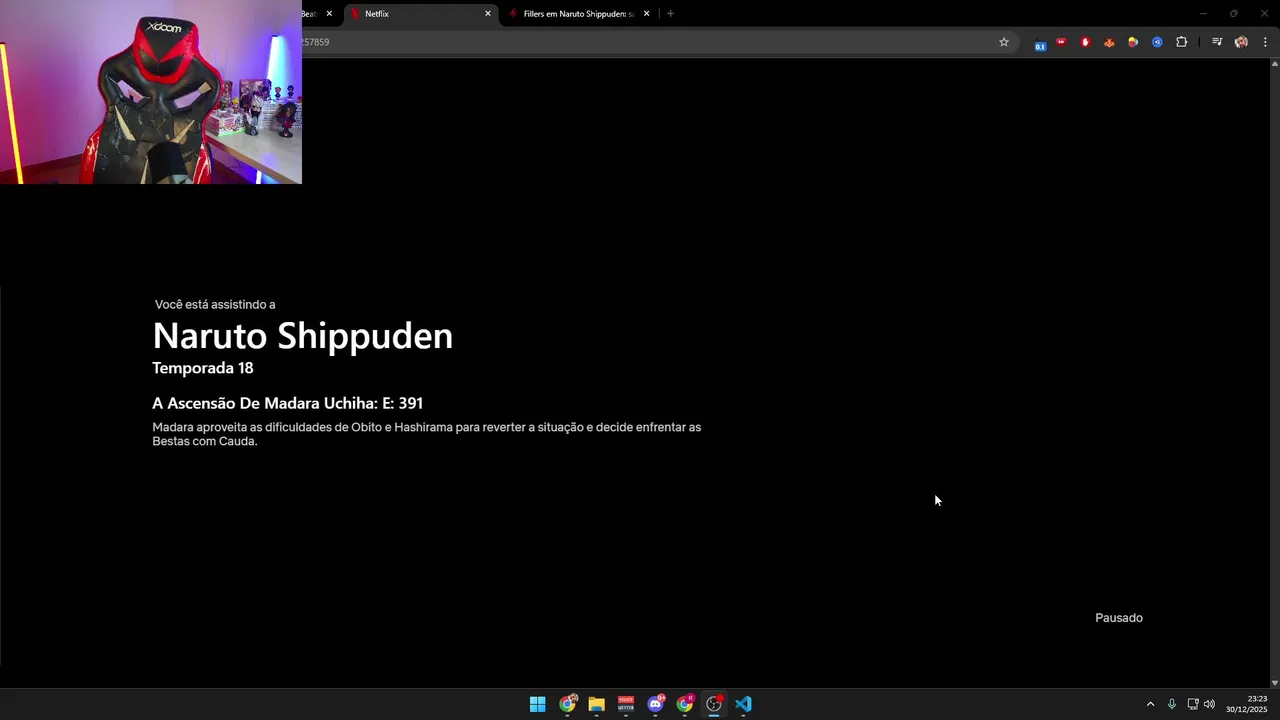Open the network status tray icon
The image size is (1280, 720).
pos(1193,704)
